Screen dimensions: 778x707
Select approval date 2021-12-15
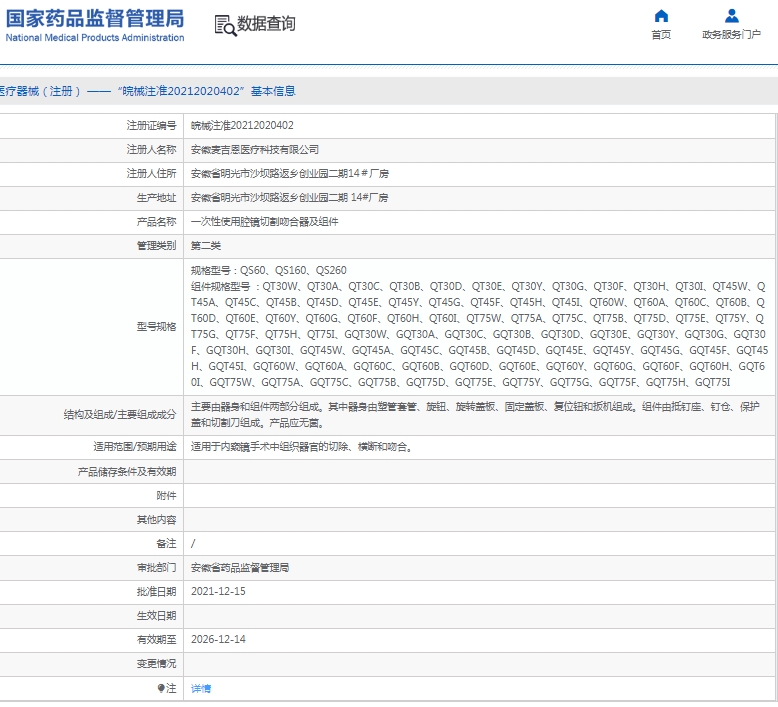pyautogui.click(x=218, y=591)
